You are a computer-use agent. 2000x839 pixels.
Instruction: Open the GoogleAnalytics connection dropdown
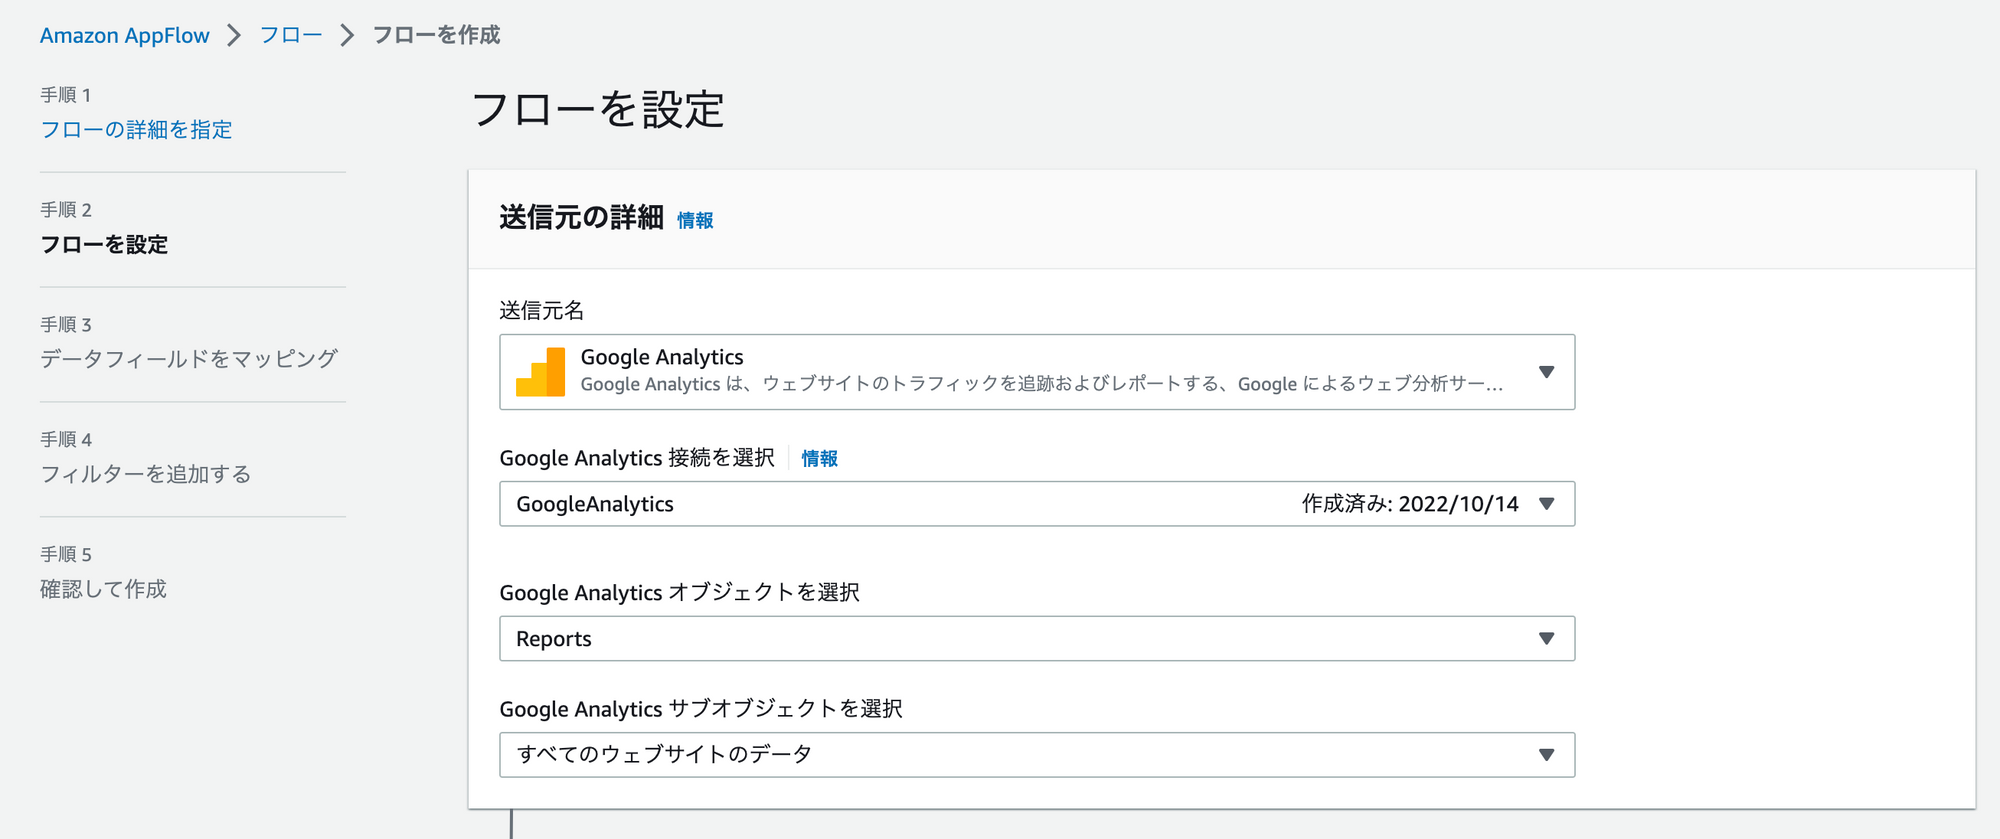pyautogui.click(x=1036, y=504)
